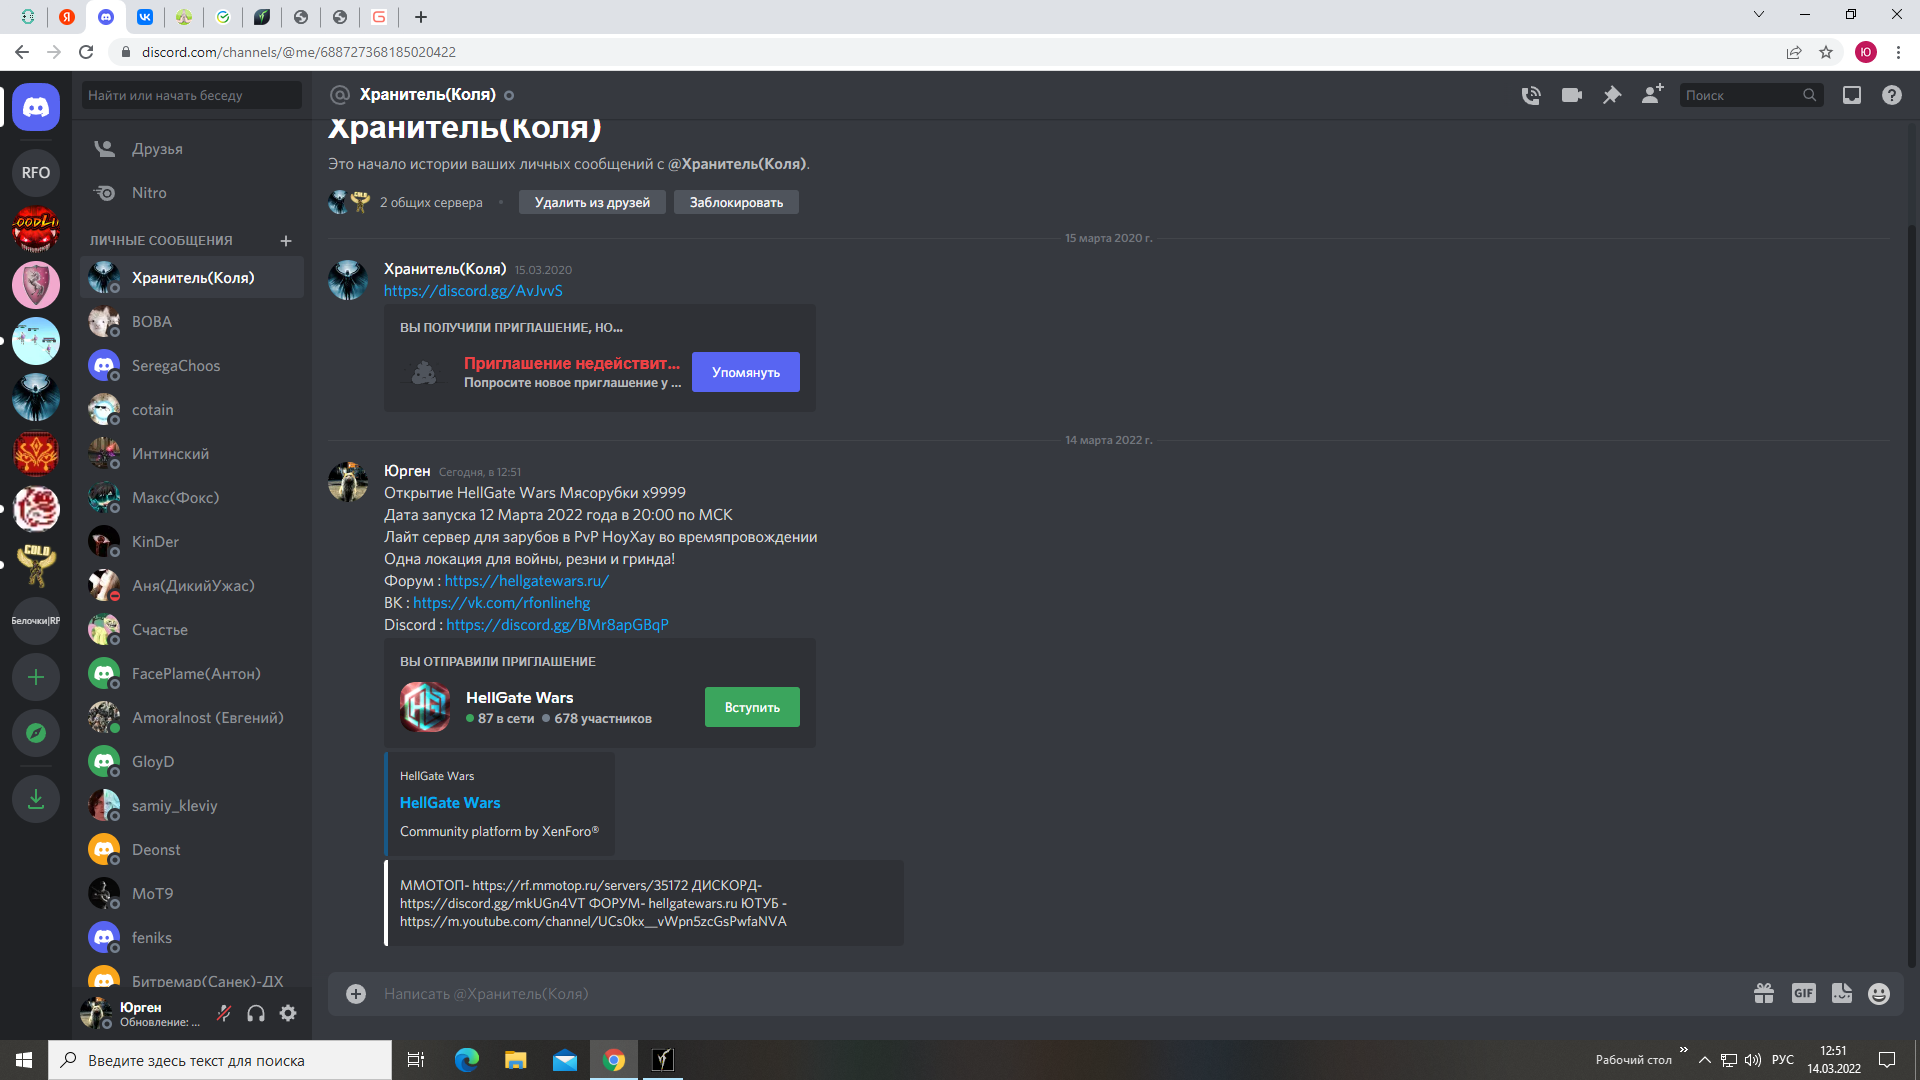The height and width of the screenshot is (1080, 1920).
Task: Click message input Написать @Хранитель(Коля)
Action: pyautogui.click(x=1060, y=994)
